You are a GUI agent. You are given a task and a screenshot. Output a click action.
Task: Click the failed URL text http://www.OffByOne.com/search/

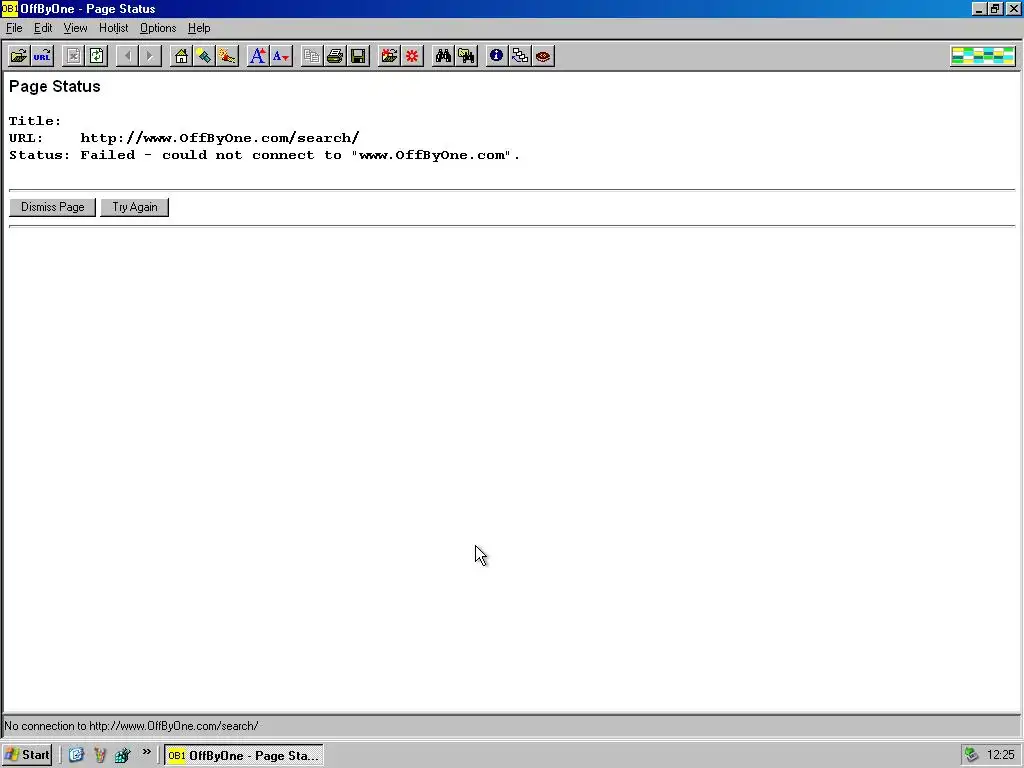[219, 138]
